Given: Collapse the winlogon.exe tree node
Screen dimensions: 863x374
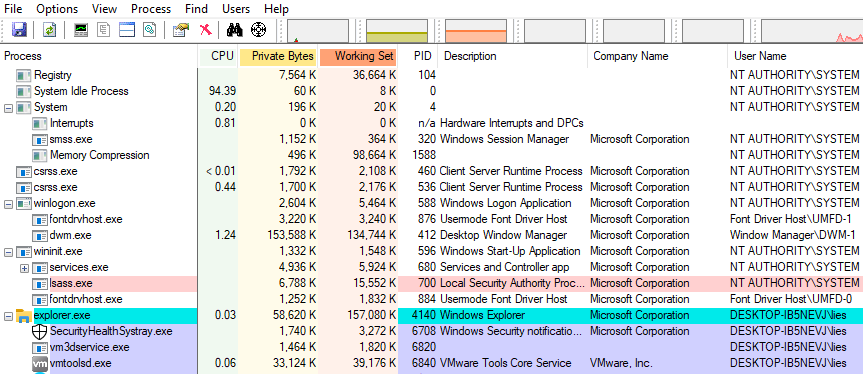Looking at the screenshot, I should (x=8, y=204).
